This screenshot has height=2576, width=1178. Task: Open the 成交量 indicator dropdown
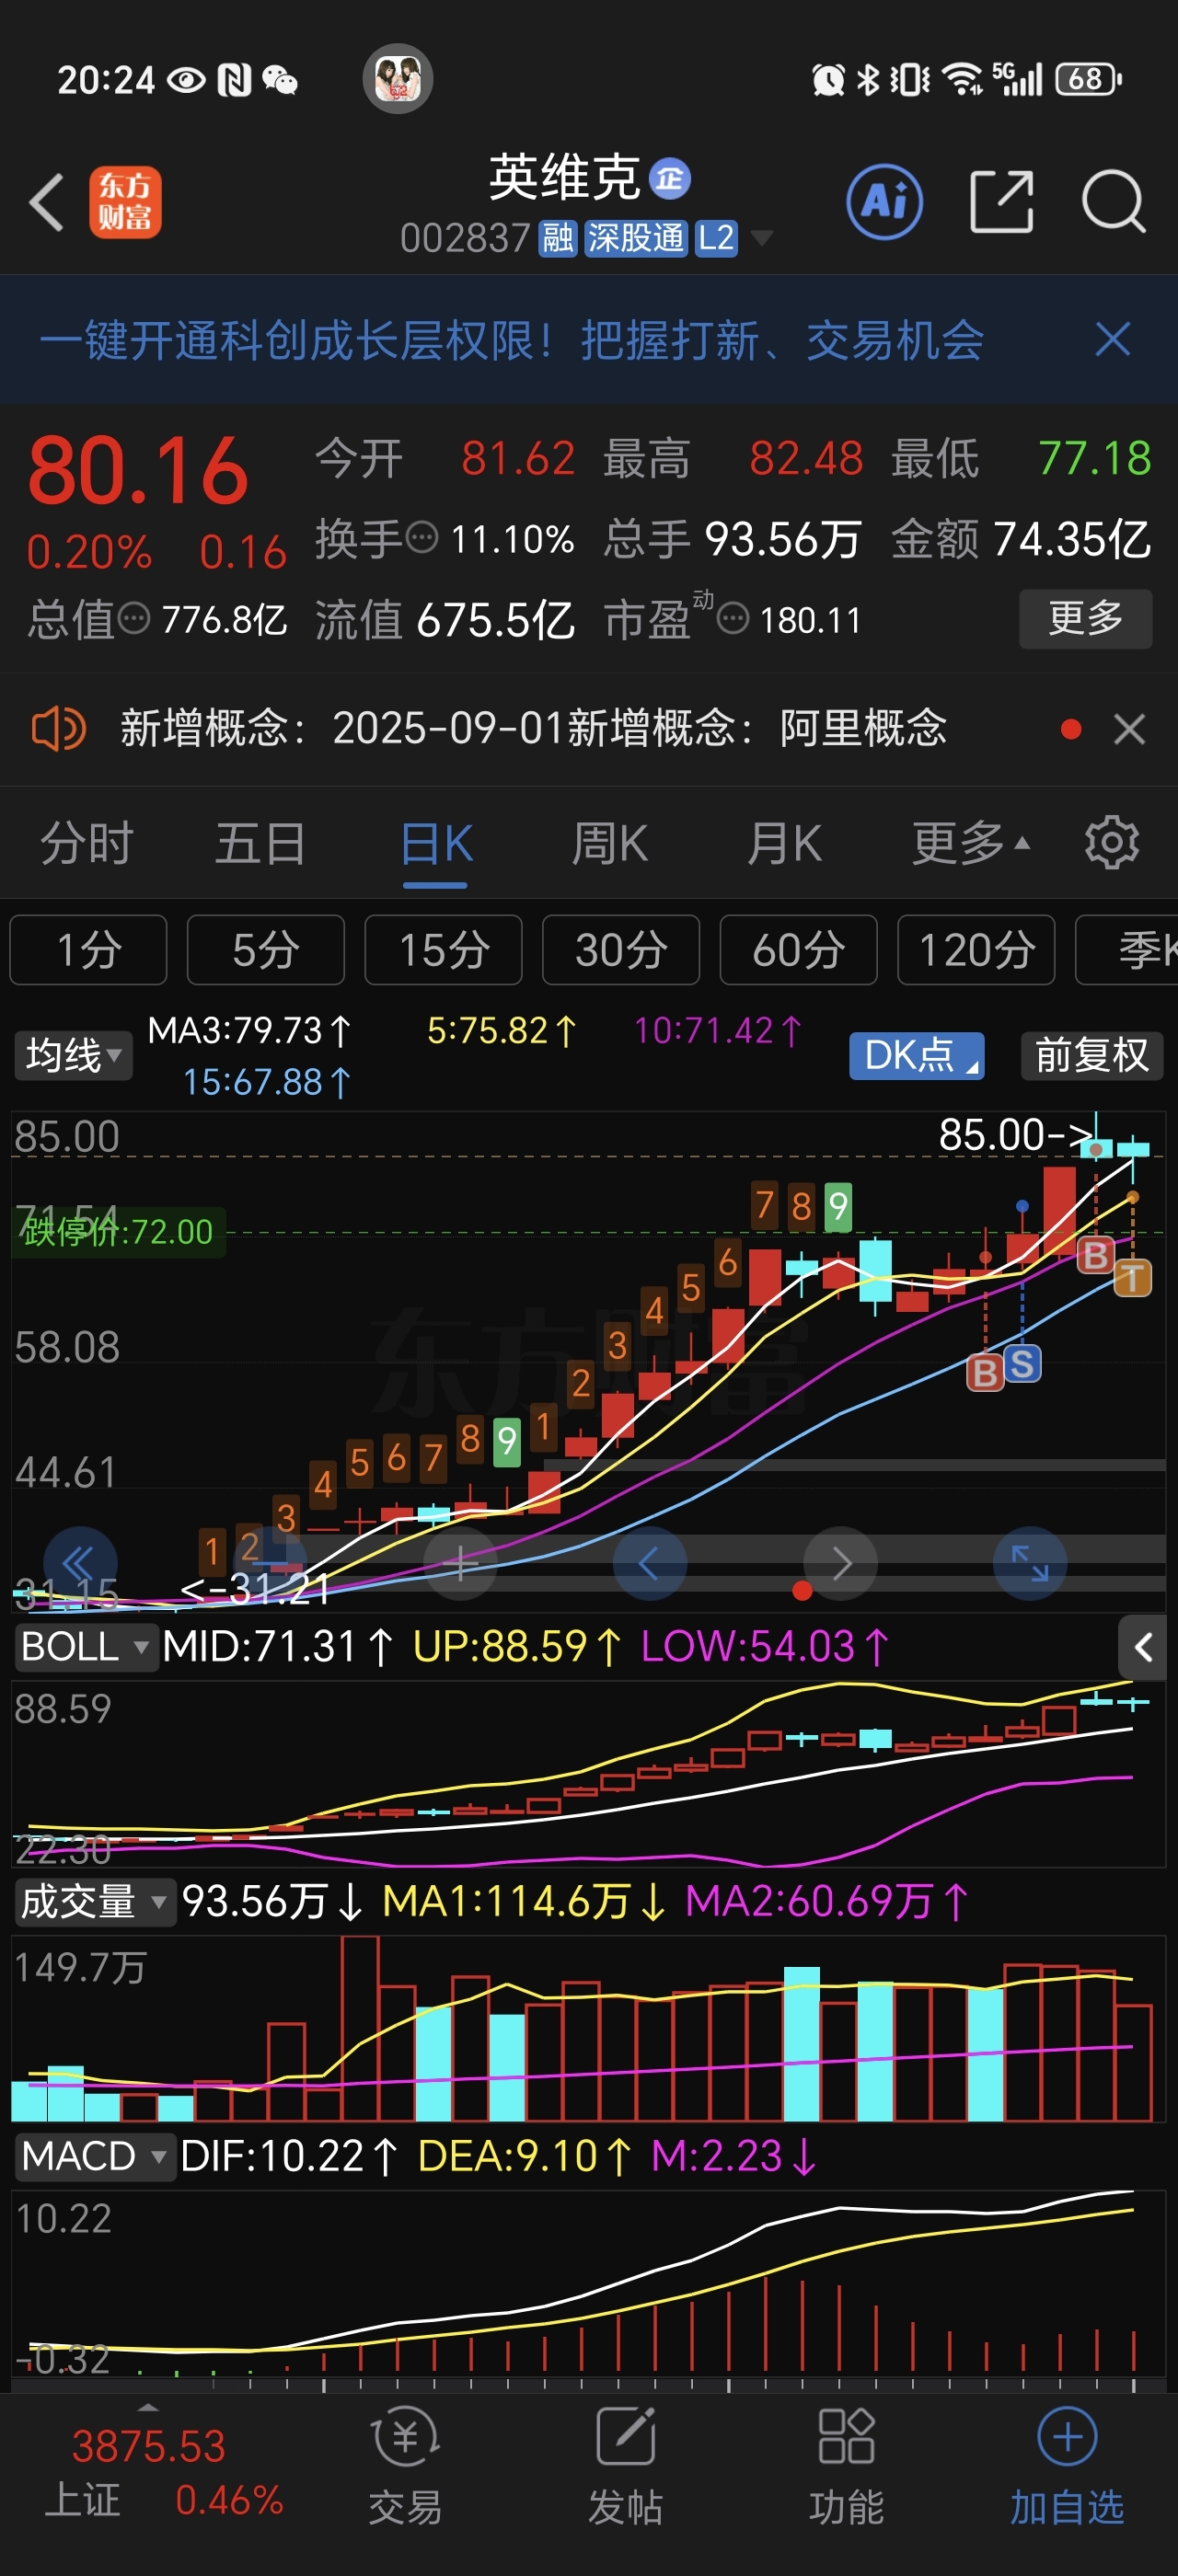pyautogui.click(x=95, y=1901)
